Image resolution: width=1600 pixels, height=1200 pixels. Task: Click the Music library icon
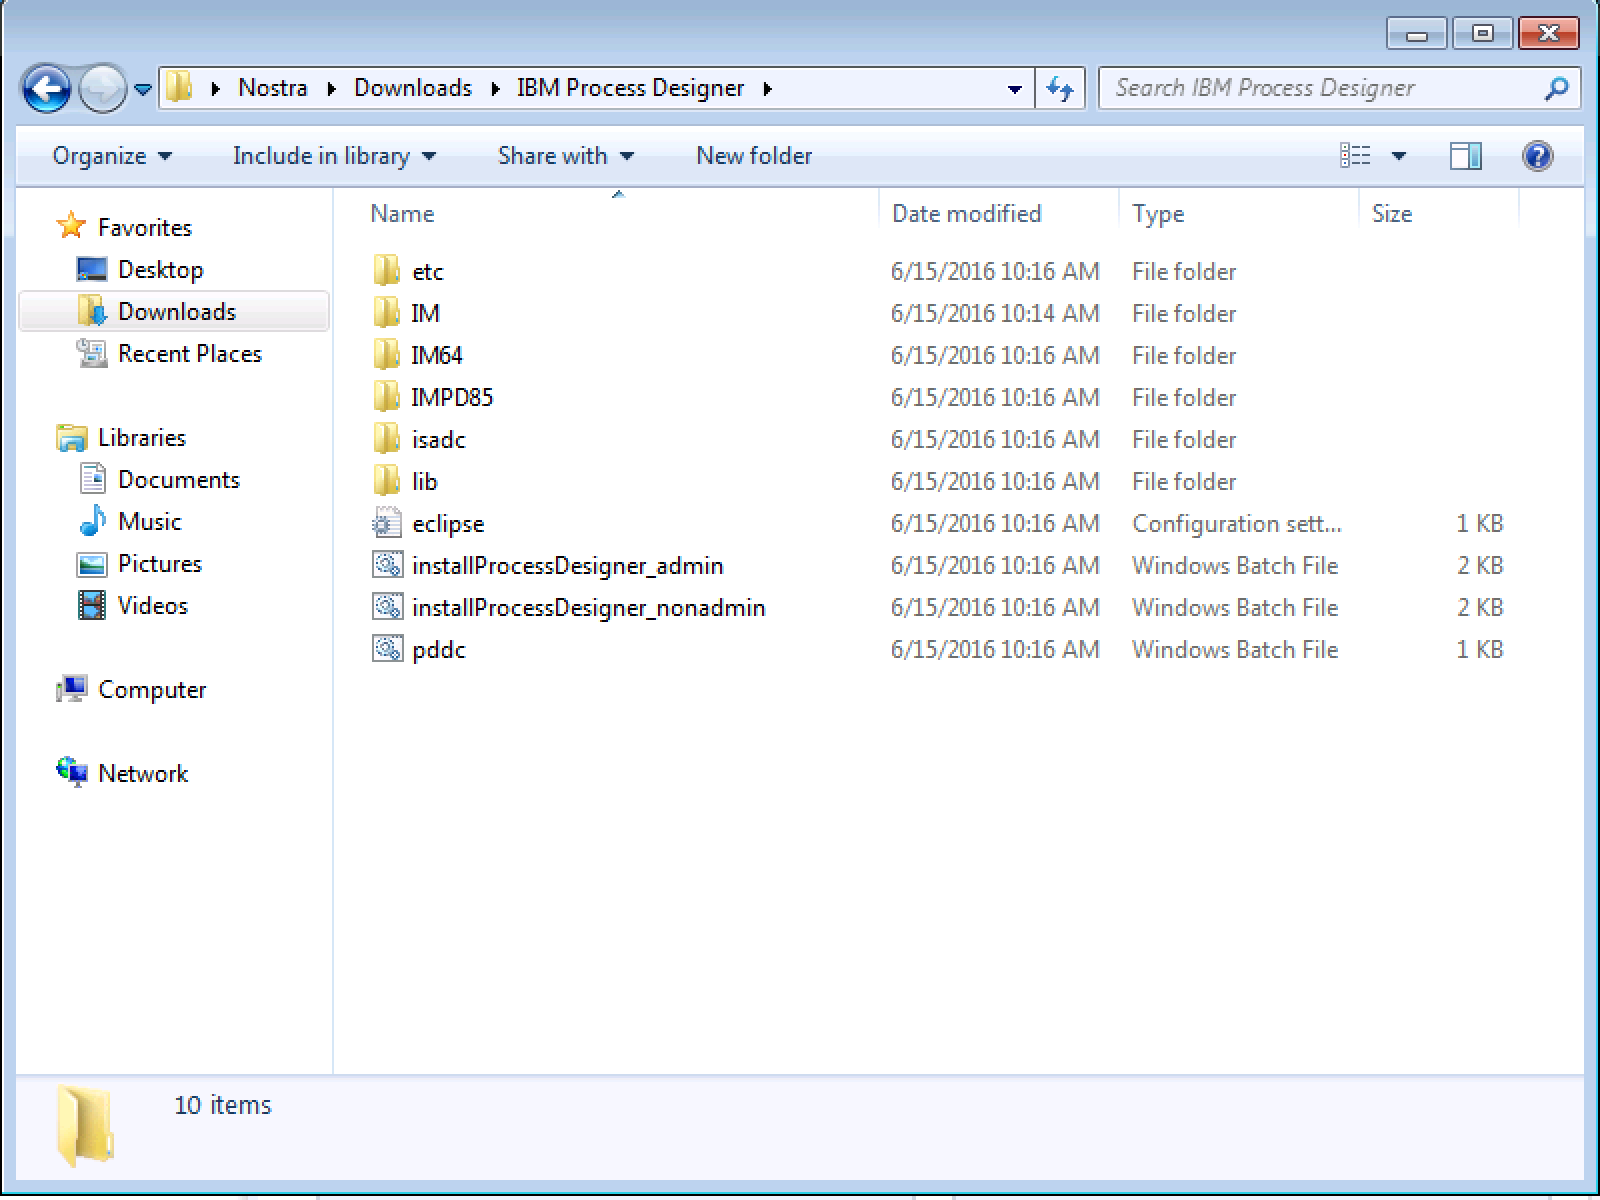(92, 521)
